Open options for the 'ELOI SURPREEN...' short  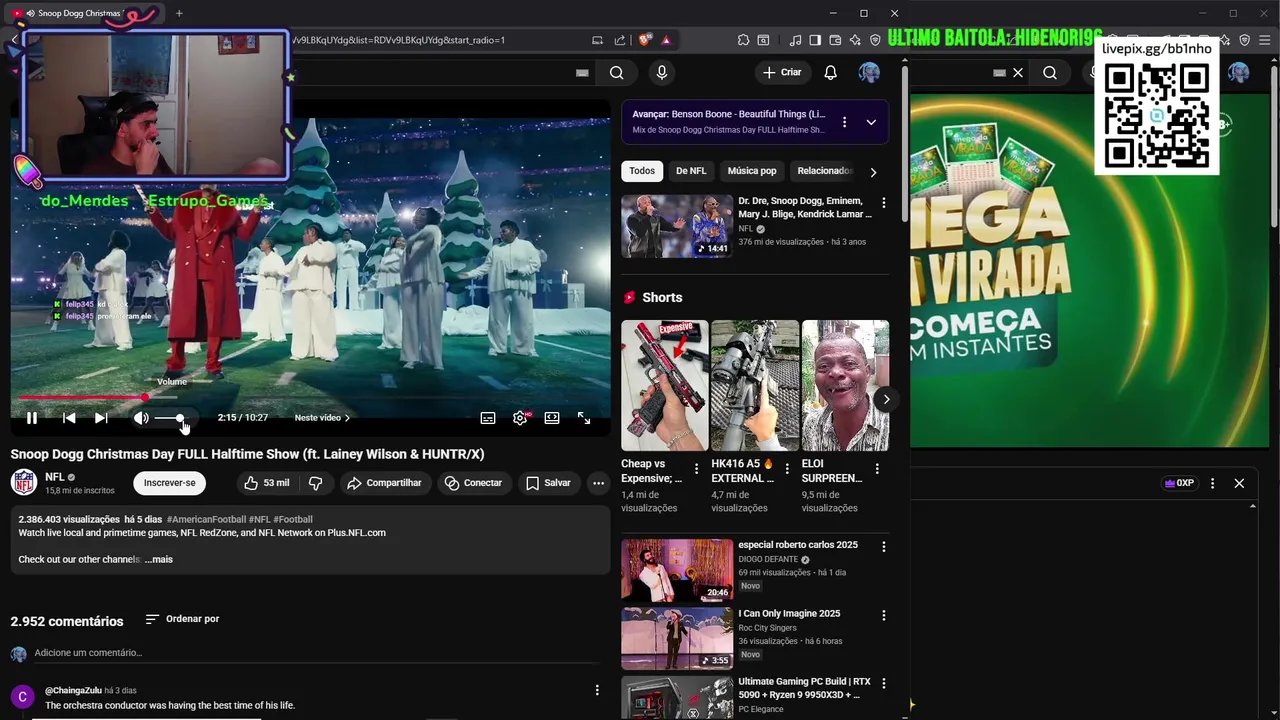(x=877, y=468)
